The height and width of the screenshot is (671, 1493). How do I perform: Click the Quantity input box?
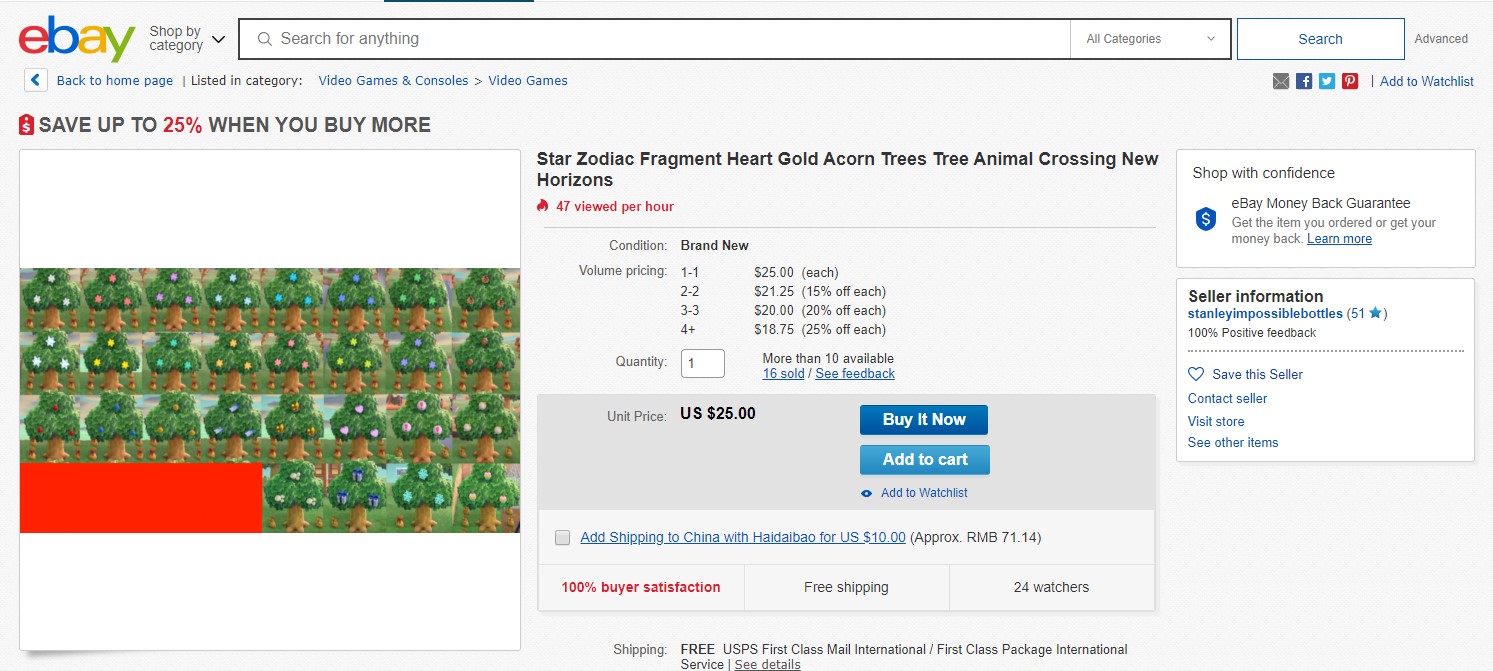(702, 363)
